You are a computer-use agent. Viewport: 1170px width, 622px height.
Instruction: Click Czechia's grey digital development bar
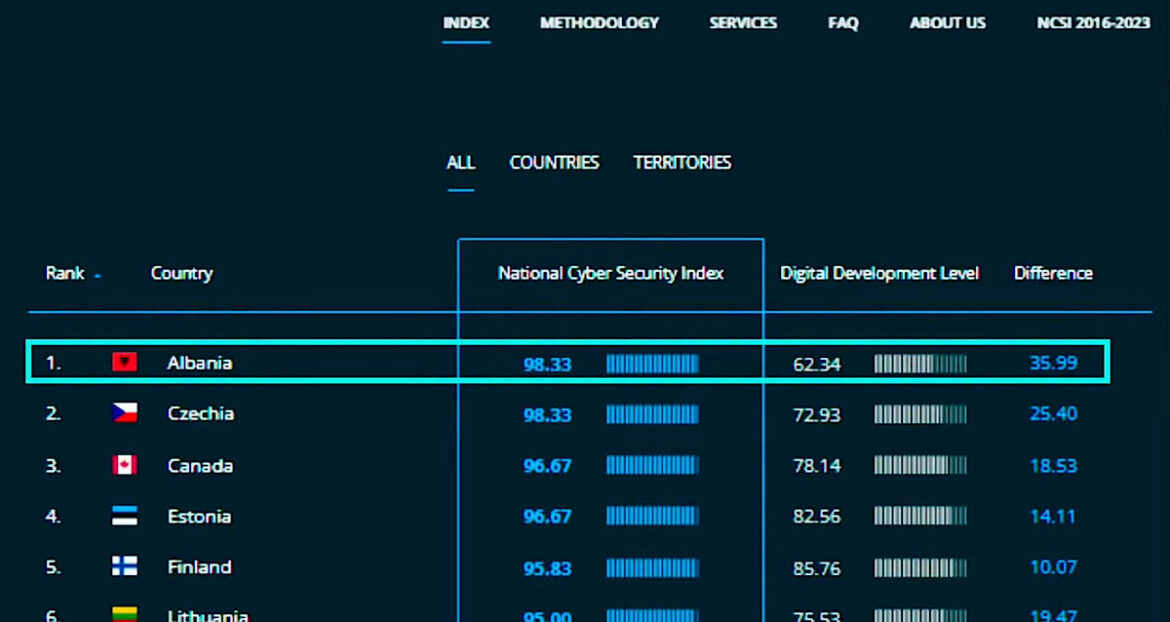(920, 415)
